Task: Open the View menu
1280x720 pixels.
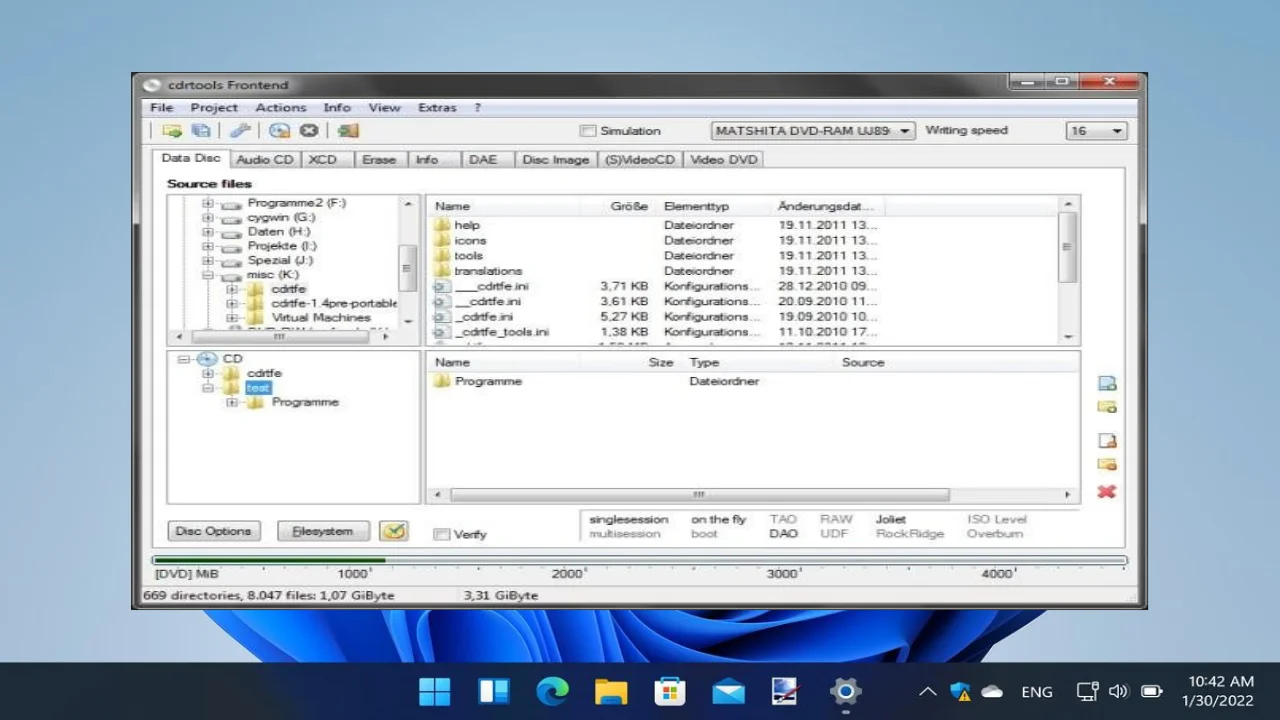Action: click(384, 107)
